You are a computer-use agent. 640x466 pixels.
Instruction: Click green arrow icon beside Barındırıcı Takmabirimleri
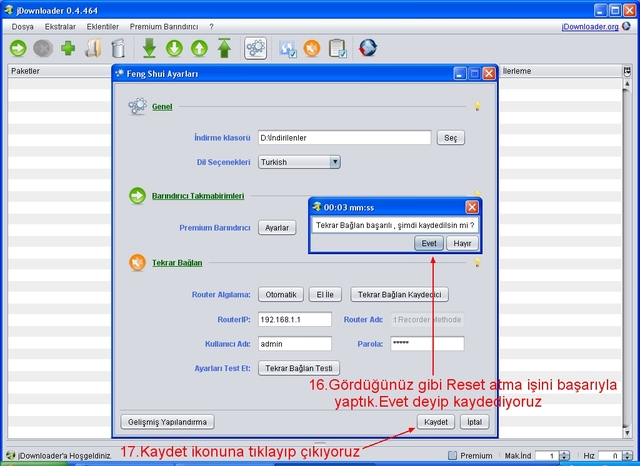(x=138, y=195)
